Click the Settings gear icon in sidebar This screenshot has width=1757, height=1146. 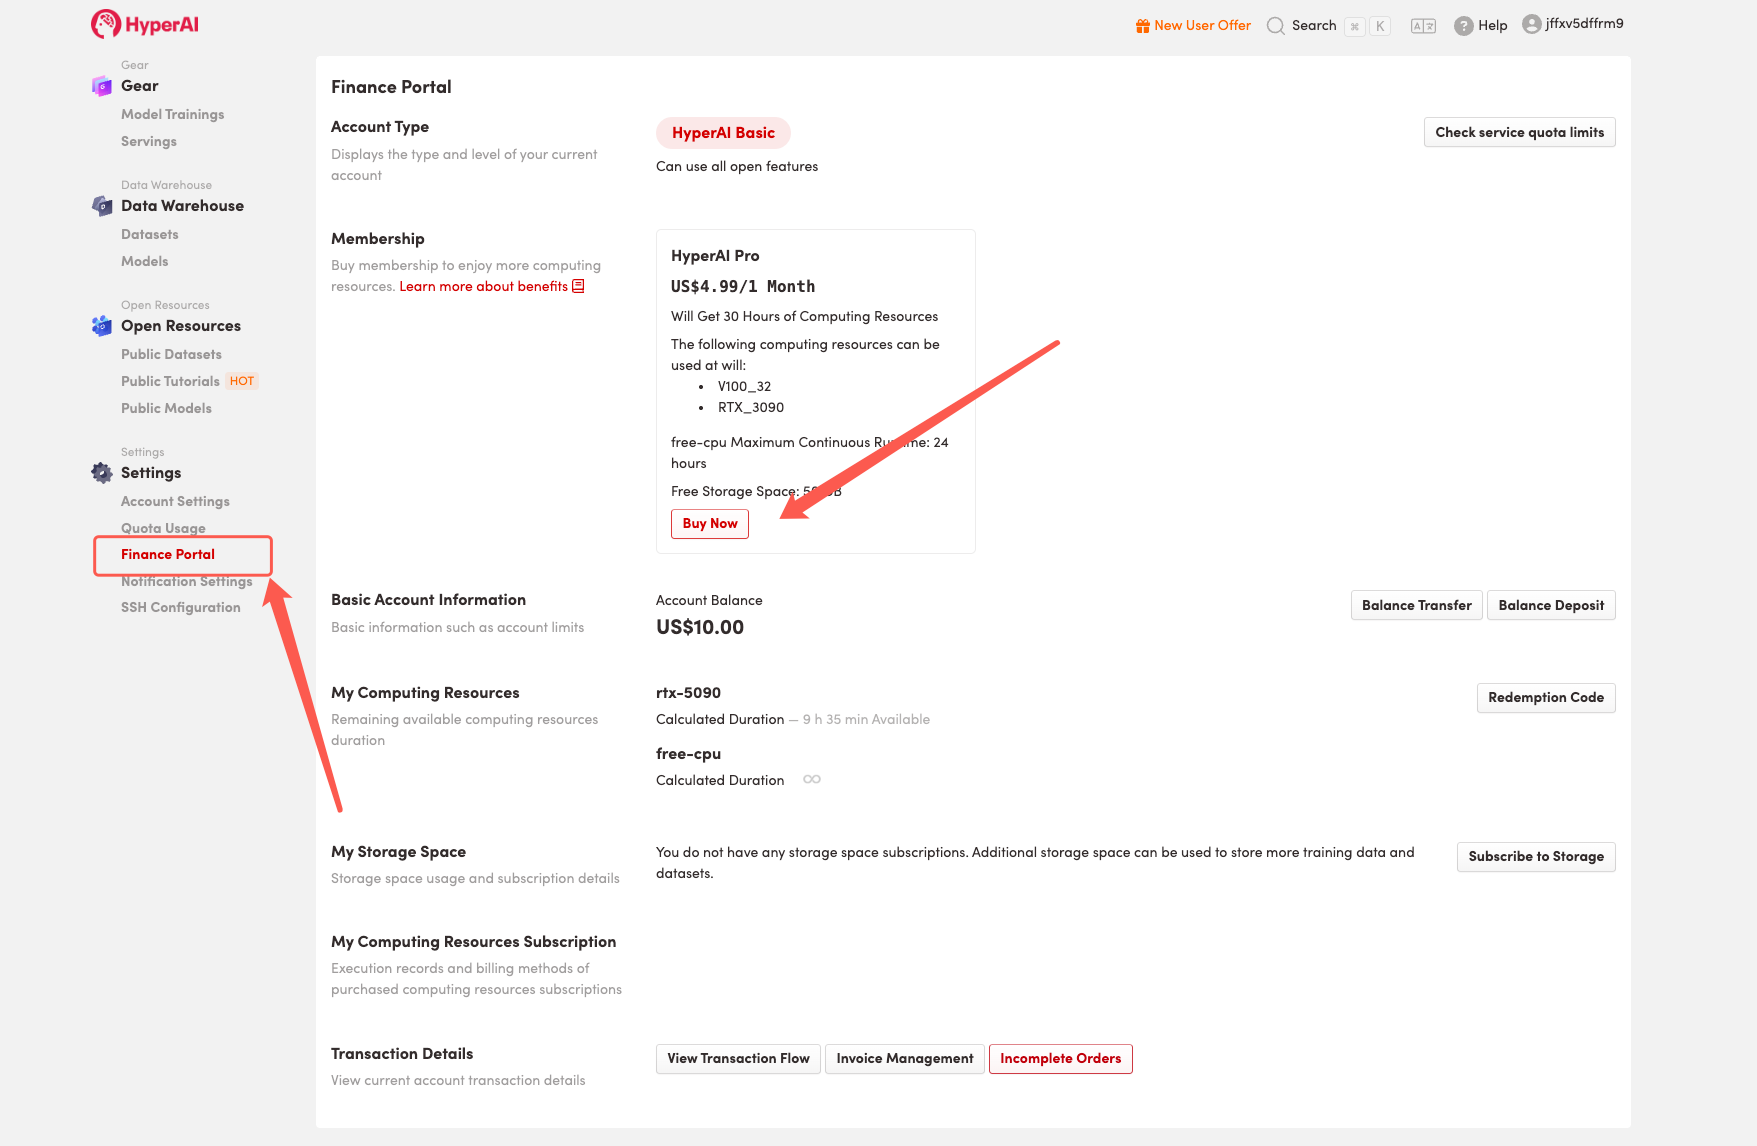click(x=102, y=473)
